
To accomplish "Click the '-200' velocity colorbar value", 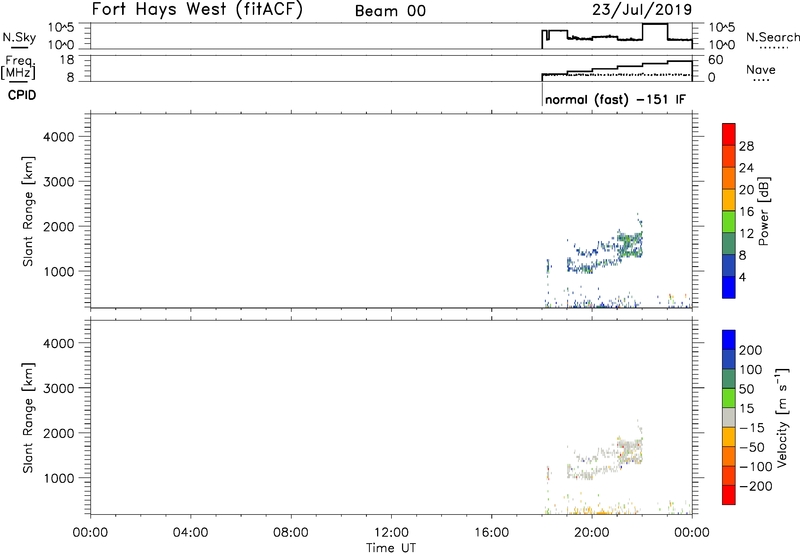I will pos(755,486).
